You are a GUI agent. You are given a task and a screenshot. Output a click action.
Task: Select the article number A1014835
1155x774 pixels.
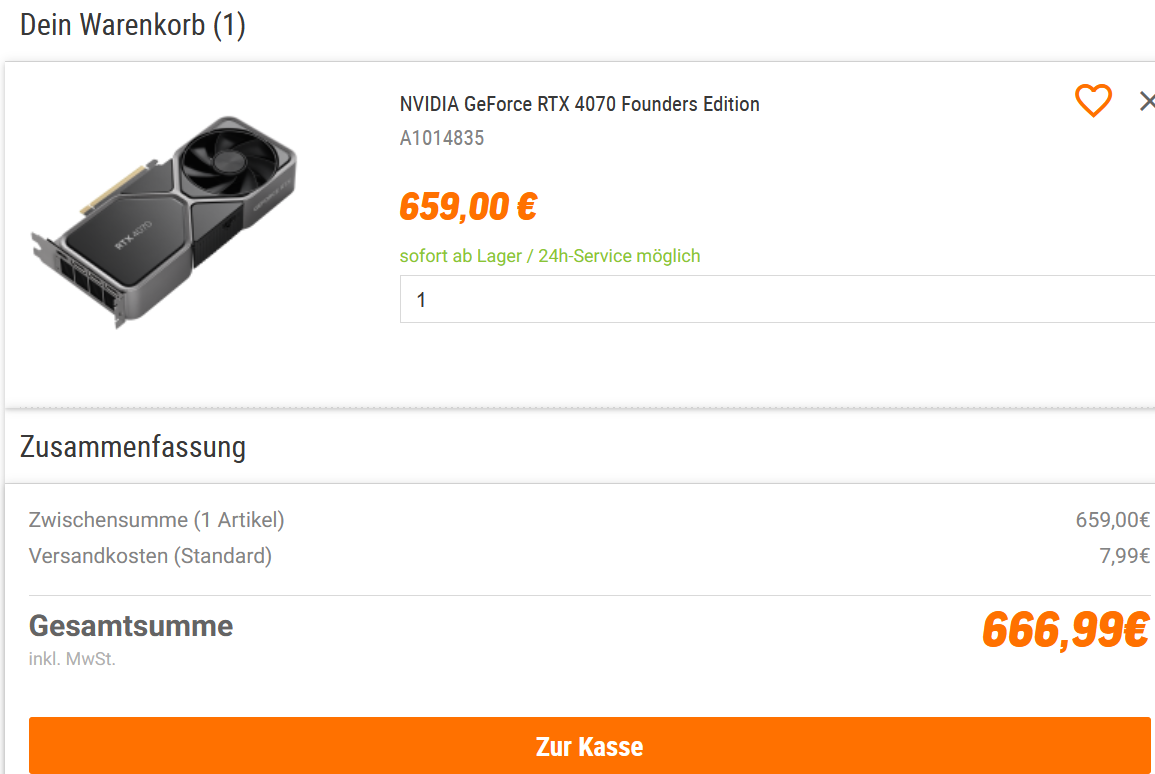pos(442,138)
